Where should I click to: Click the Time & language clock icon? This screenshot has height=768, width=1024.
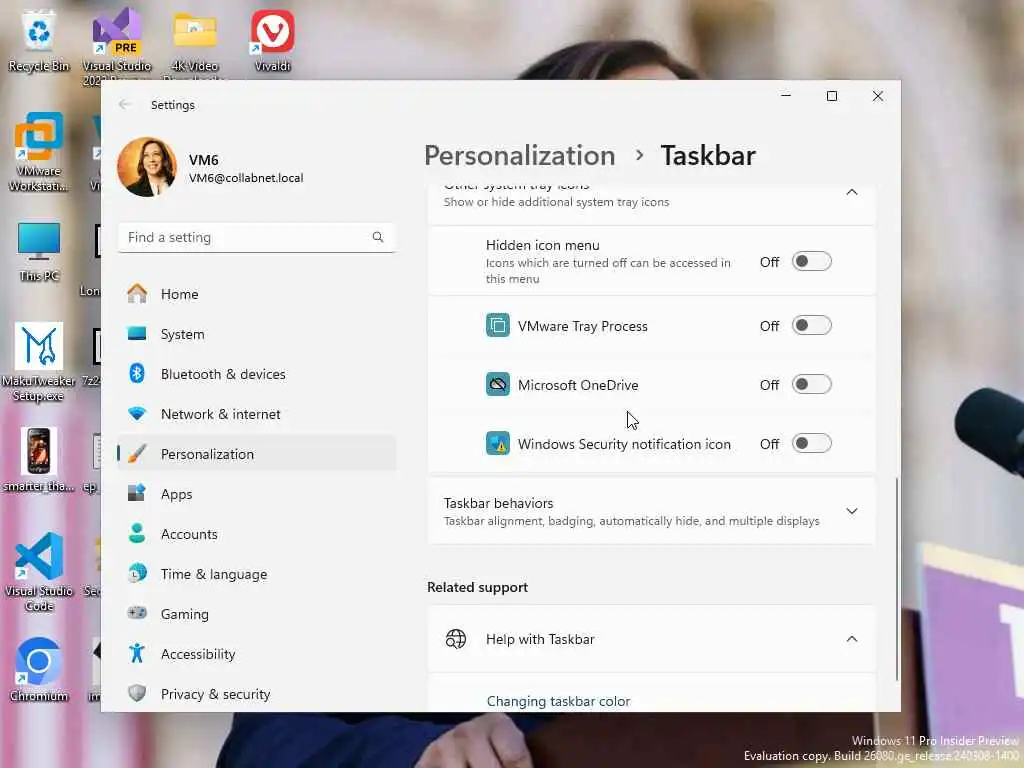tap(137, 573)
